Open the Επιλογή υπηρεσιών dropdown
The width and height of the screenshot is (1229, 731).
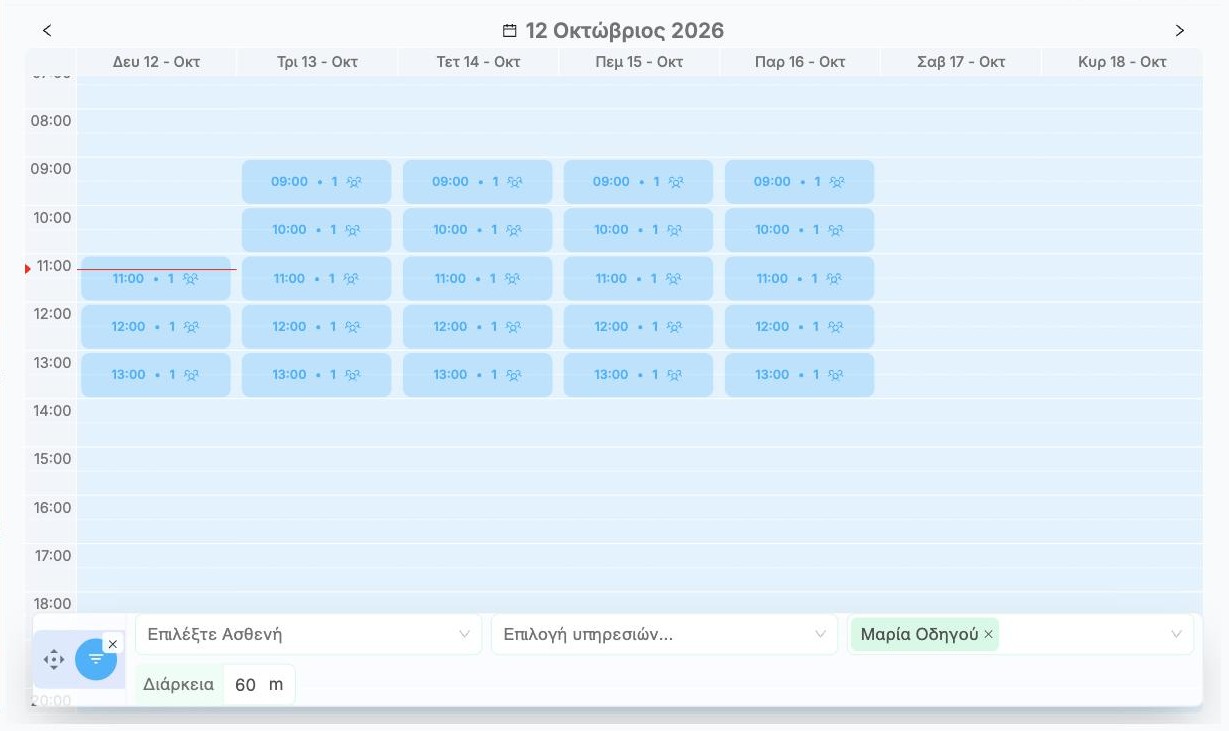pos(664,634)
